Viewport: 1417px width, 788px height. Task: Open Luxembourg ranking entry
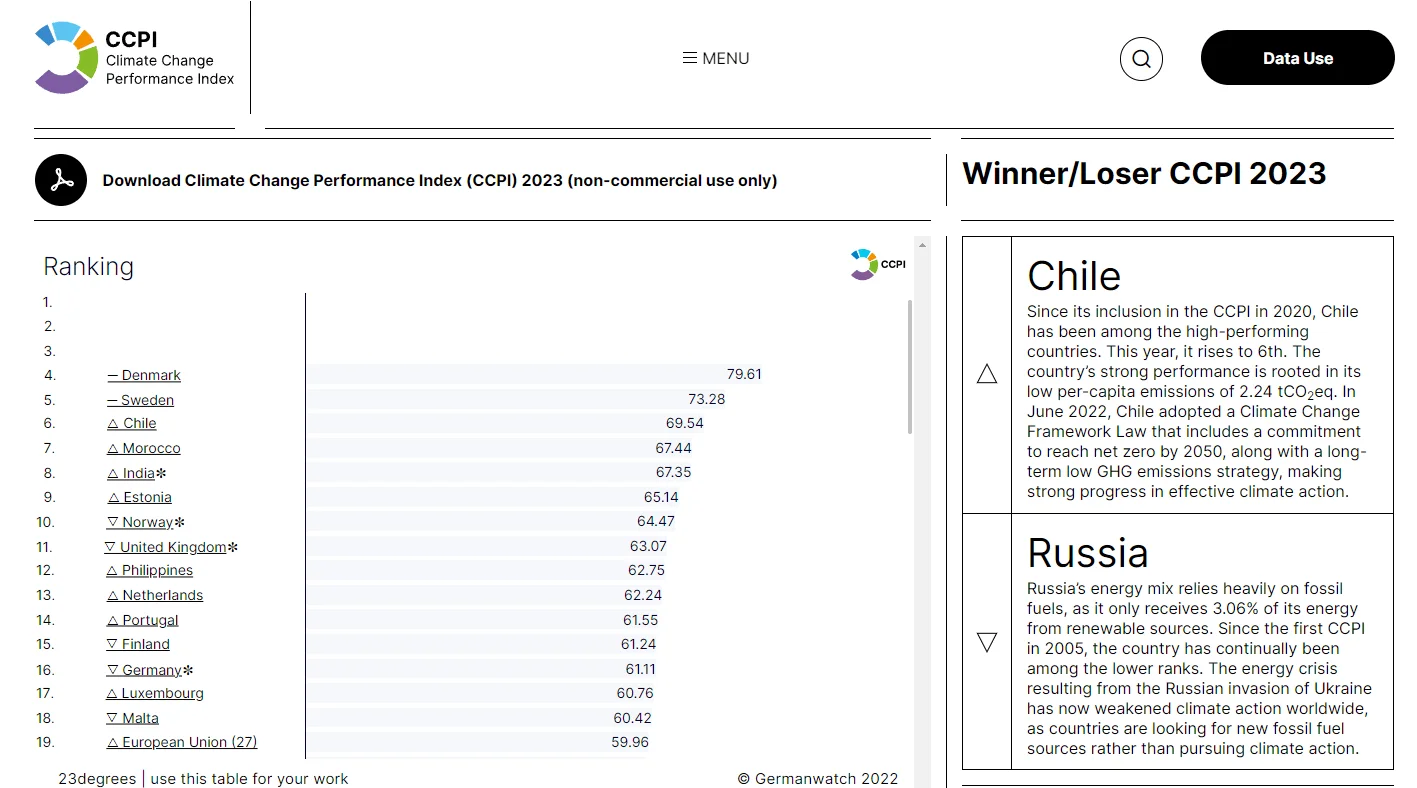tap(155, 694)
